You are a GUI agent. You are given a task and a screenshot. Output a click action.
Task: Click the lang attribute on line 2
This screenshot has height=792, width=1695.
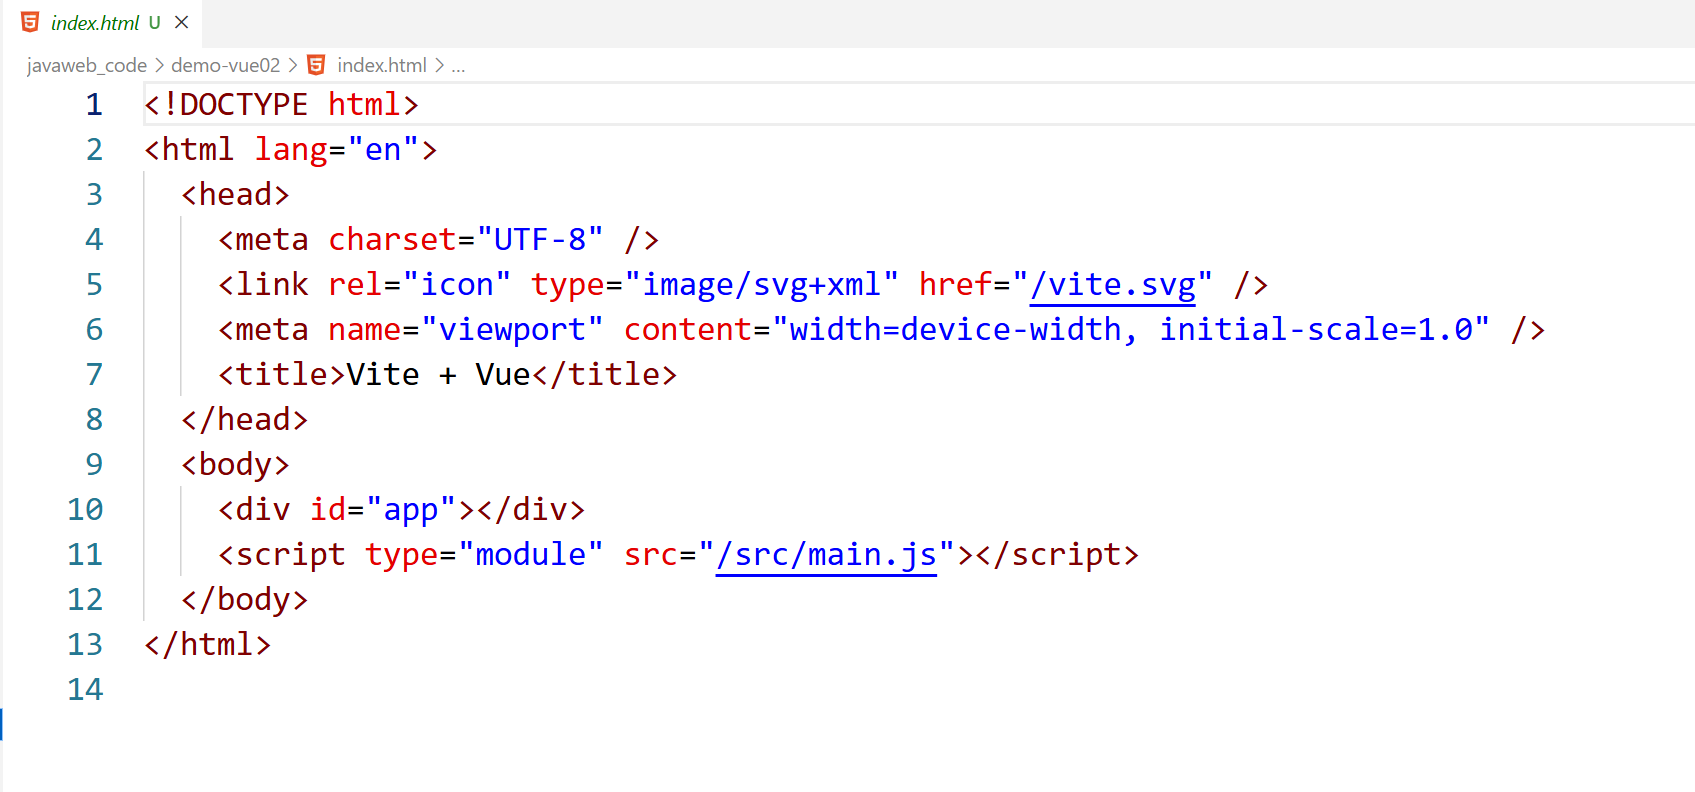tap(291, 150)
